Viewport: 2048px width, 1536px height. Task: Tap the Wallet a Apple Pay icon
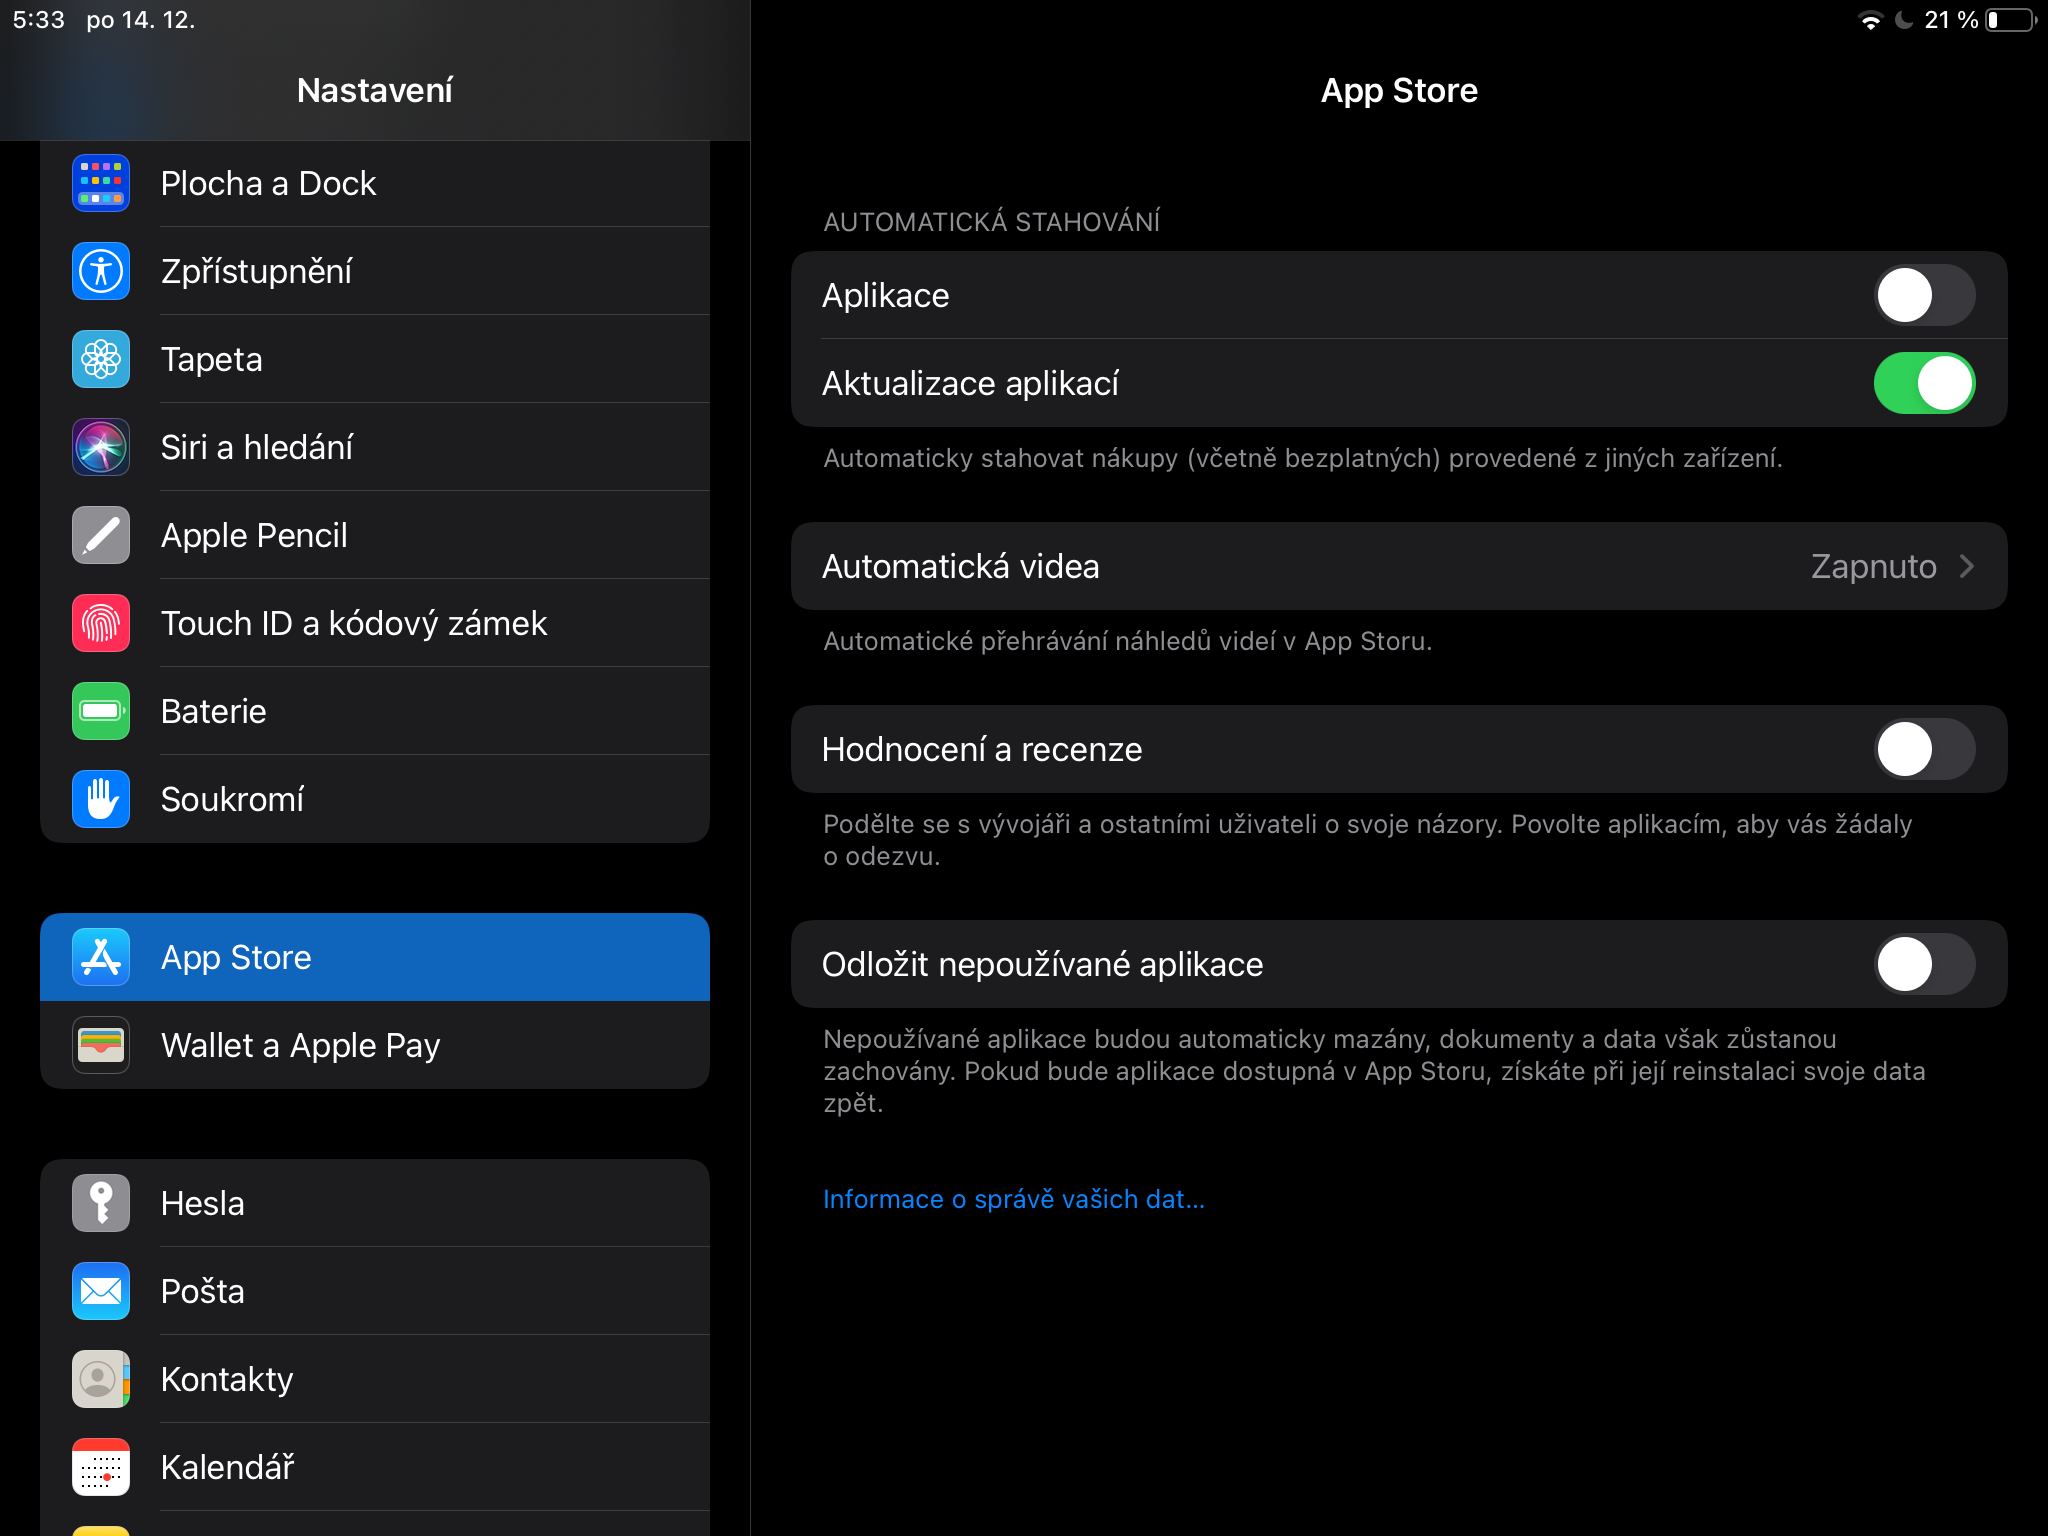(101, 1045)
